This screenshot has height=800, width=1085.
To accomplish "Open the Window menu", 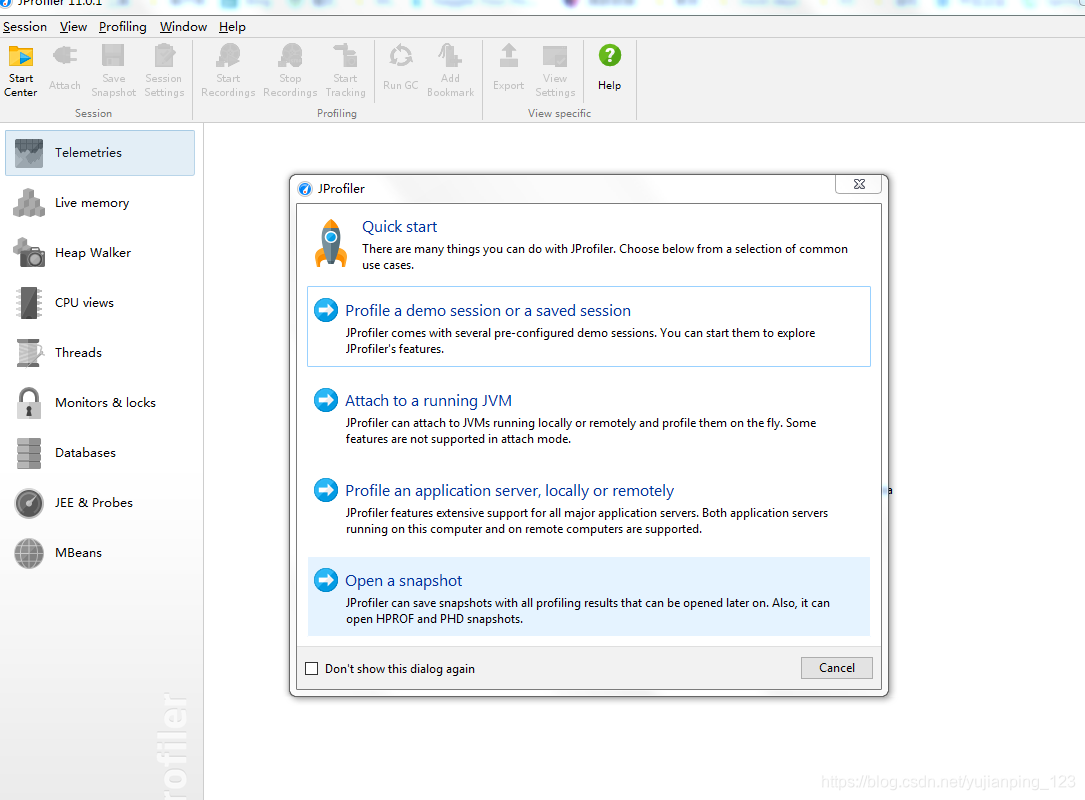I will click(x=183, y=27).
